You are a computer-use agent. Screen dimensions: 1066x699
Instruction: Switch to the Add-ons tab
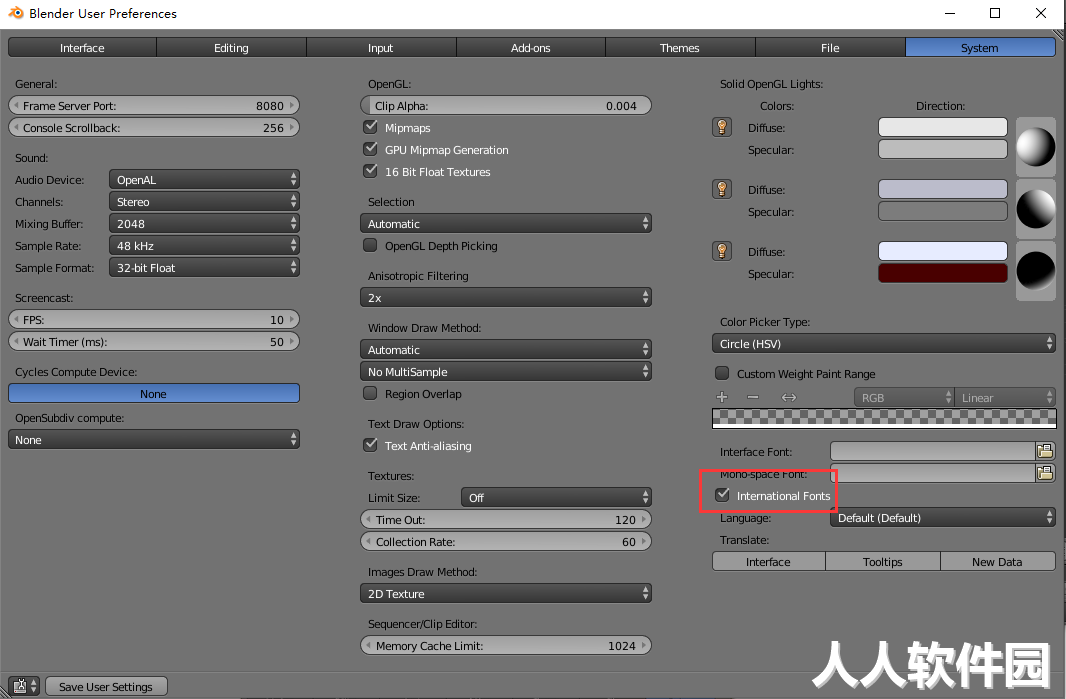coord(531,48)
